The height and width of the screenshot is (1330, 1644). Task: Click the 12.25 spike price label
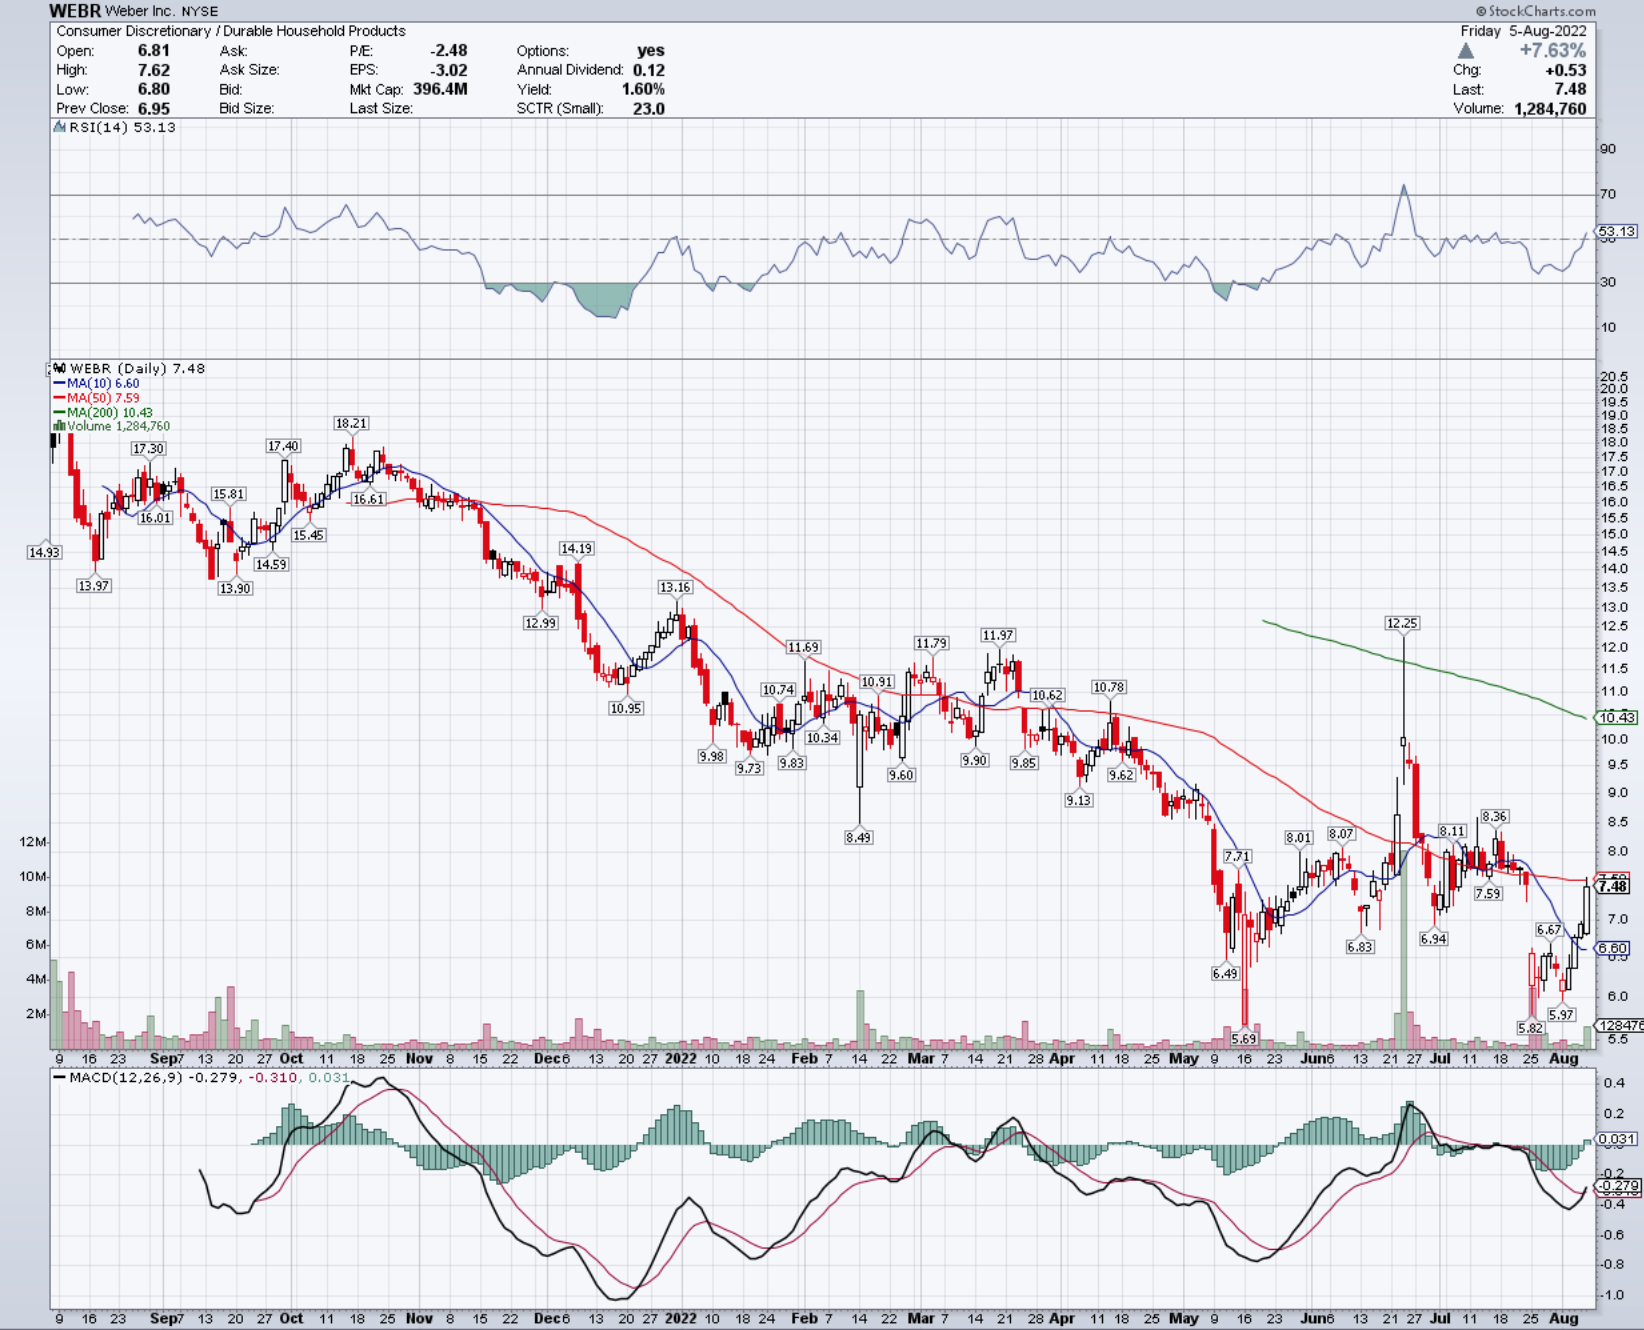(x=1402, y=623)
